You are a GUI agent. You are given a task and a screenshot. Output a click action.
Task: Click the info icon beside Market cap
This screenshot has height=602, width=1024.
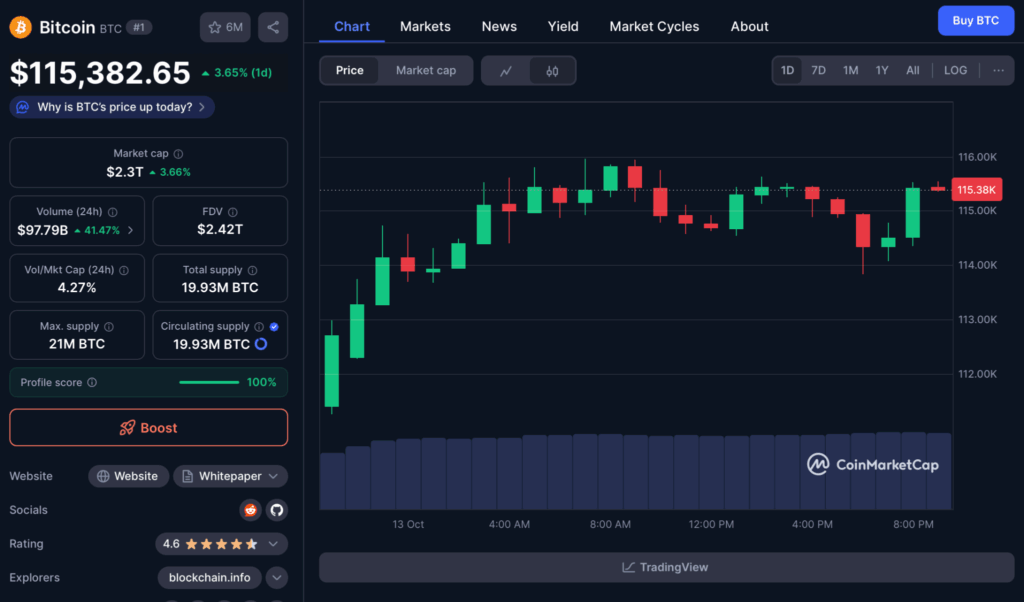[x=179, y=154]
